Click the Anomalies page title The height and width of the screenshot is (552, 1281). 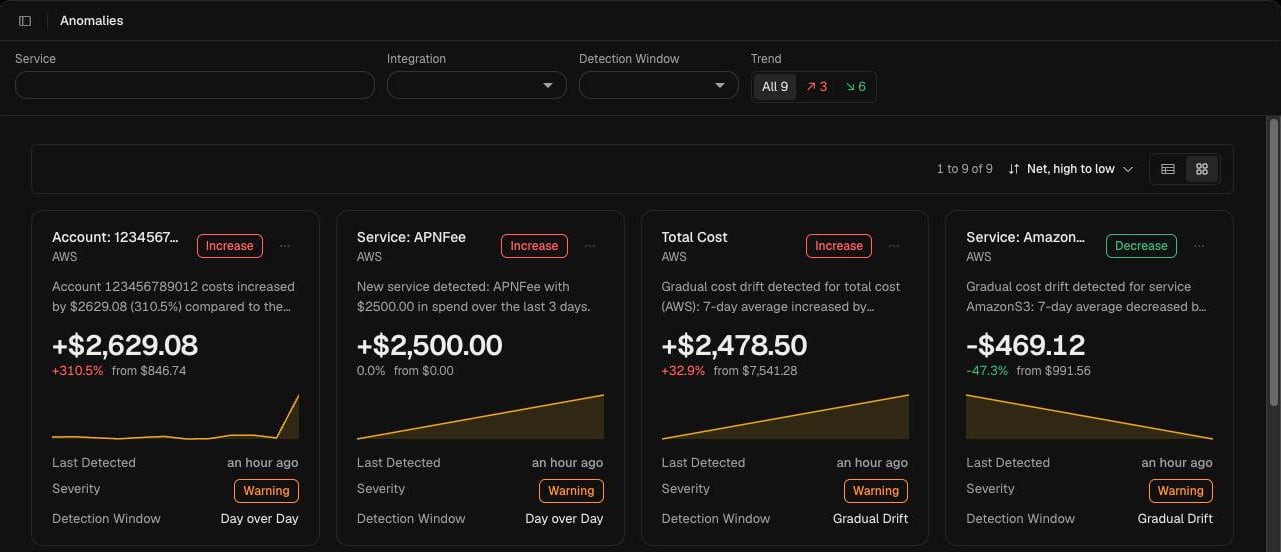[x=92, y=21]
